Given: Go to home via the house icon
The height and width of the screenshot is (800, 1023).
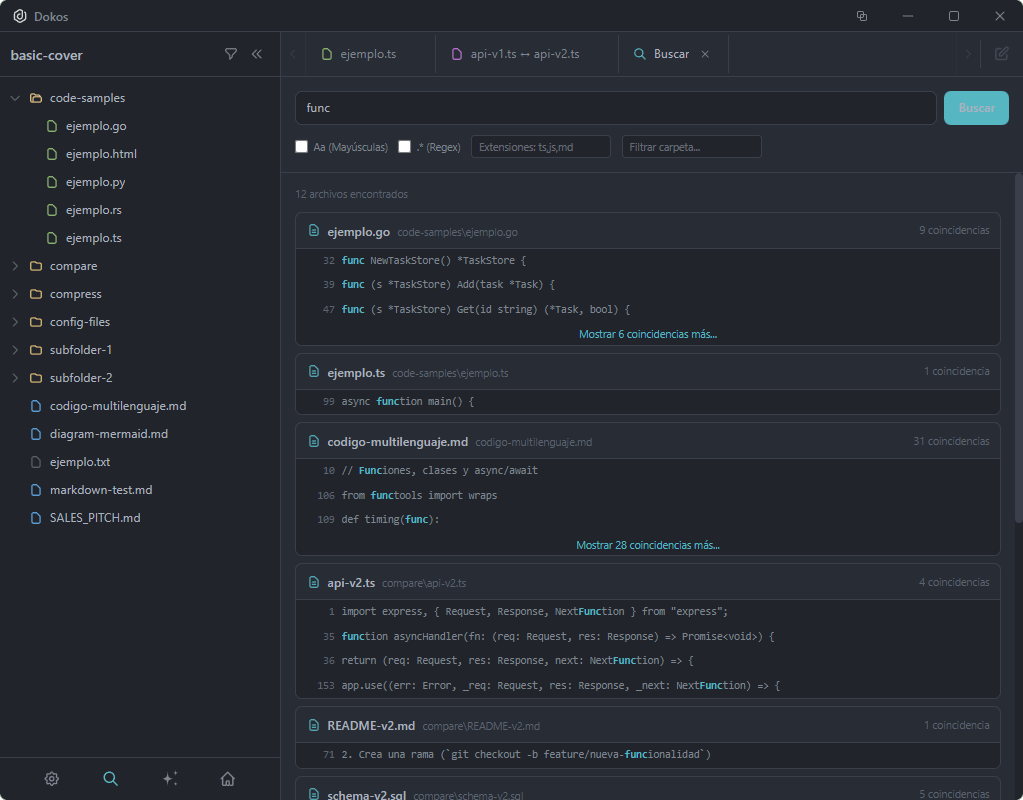Looking at the screenshot, I should coord(228,779).
